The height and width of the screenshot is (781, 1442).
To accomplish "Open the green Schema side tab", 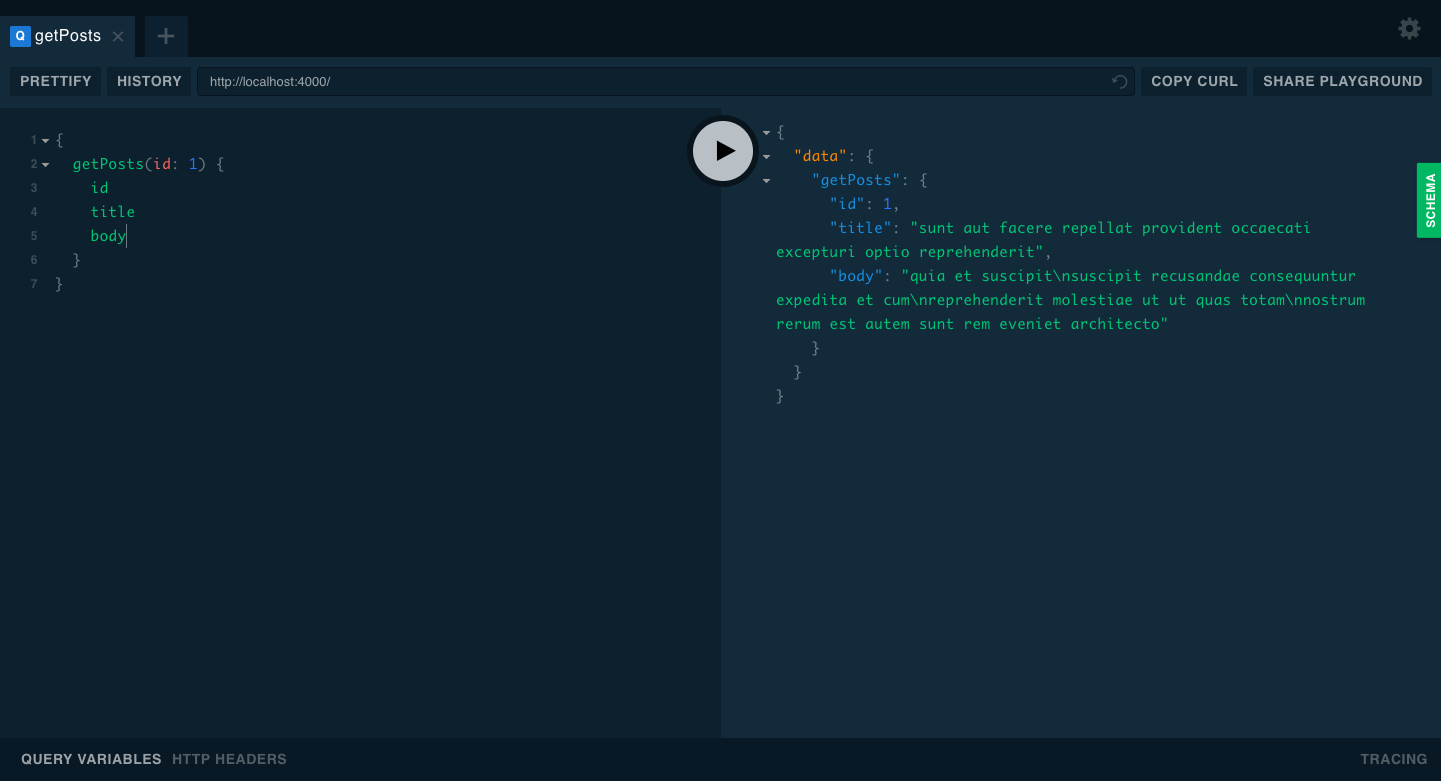I will pyautogui.click(x=1429, y=200).
